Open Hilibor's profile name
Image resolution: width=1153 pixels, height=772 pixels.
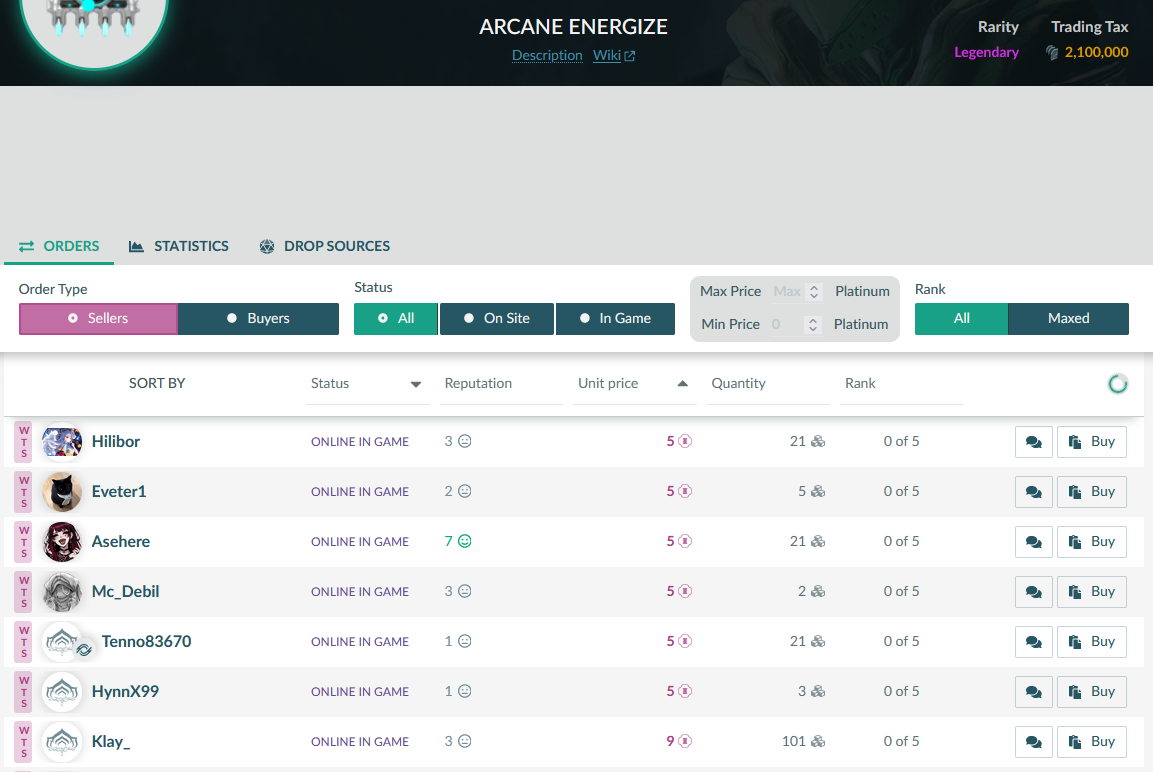click(115, 441)
